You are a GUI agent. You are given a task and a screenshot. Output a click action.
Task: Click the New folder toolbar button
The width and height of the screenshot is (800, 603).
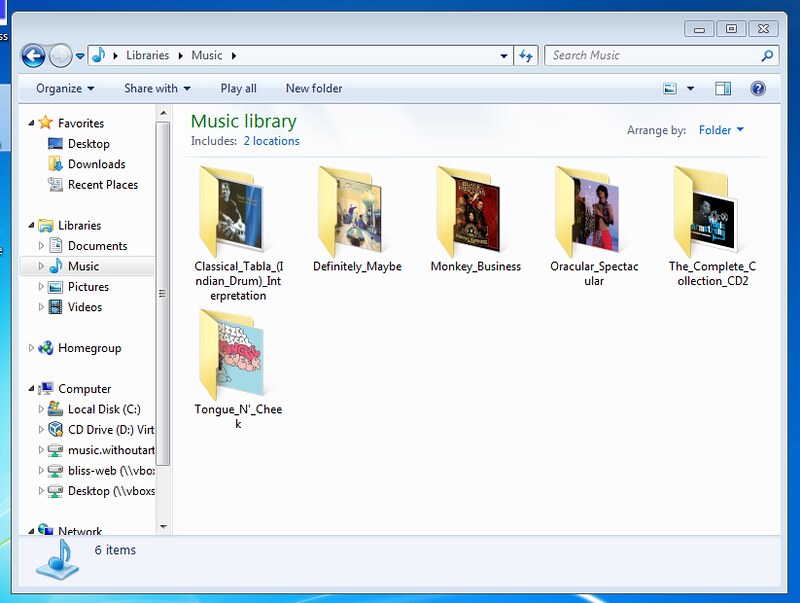314,88
